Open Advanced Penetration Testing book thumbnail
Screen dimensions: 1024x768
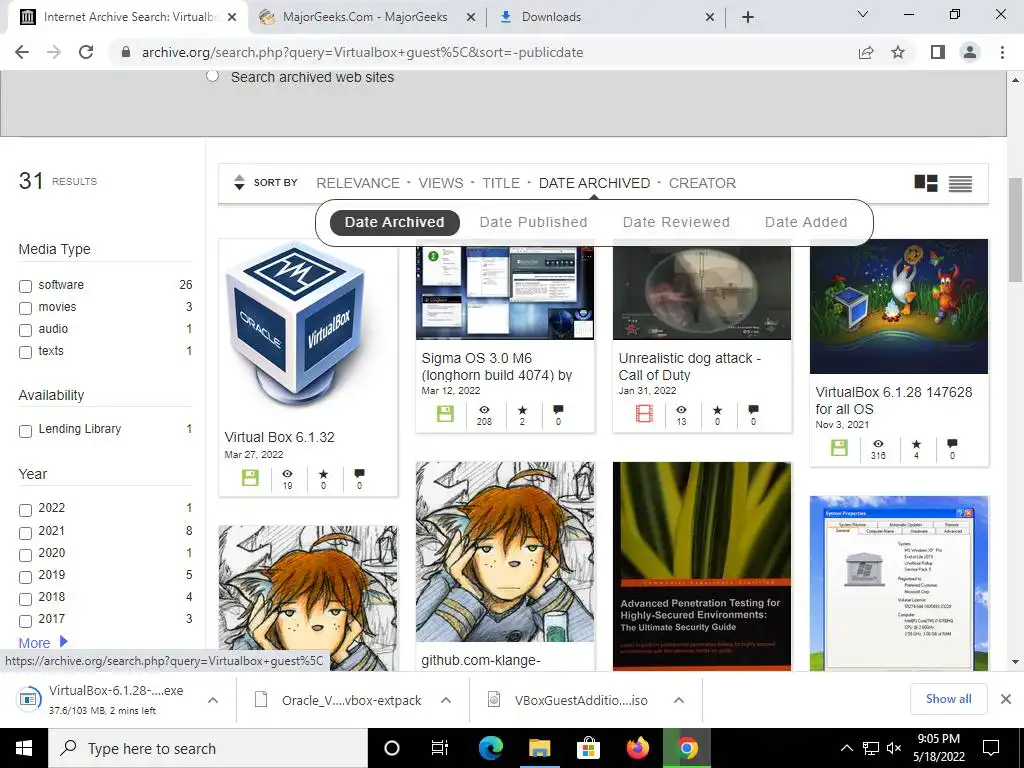coord(702,566)
